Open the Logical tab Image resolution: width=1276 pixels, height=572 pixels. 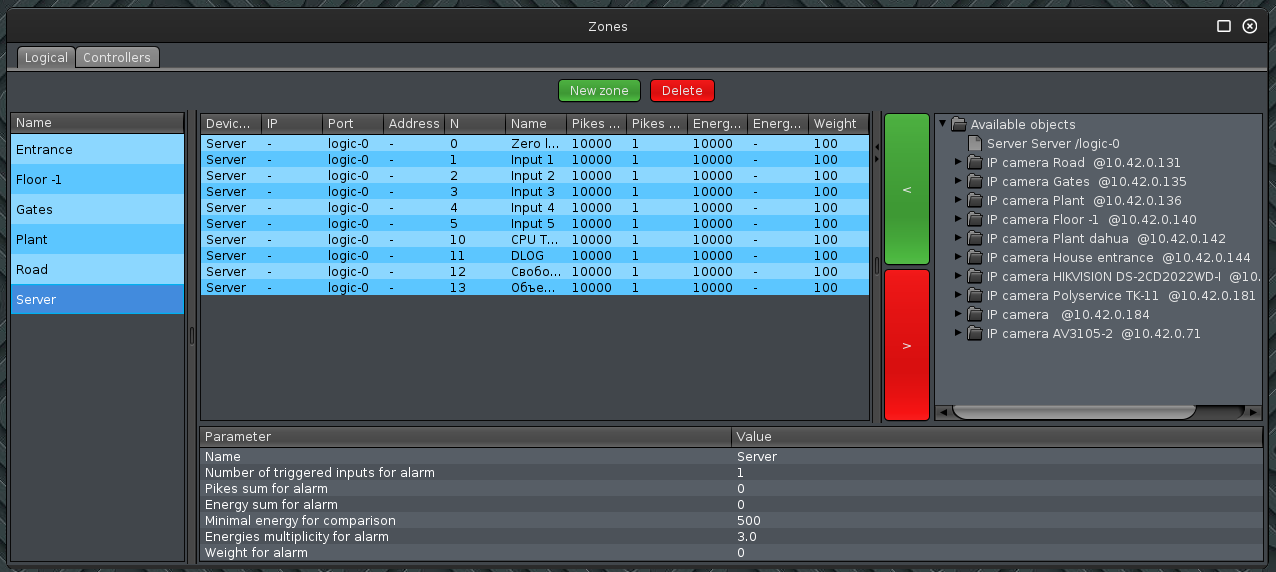[46, 58]
